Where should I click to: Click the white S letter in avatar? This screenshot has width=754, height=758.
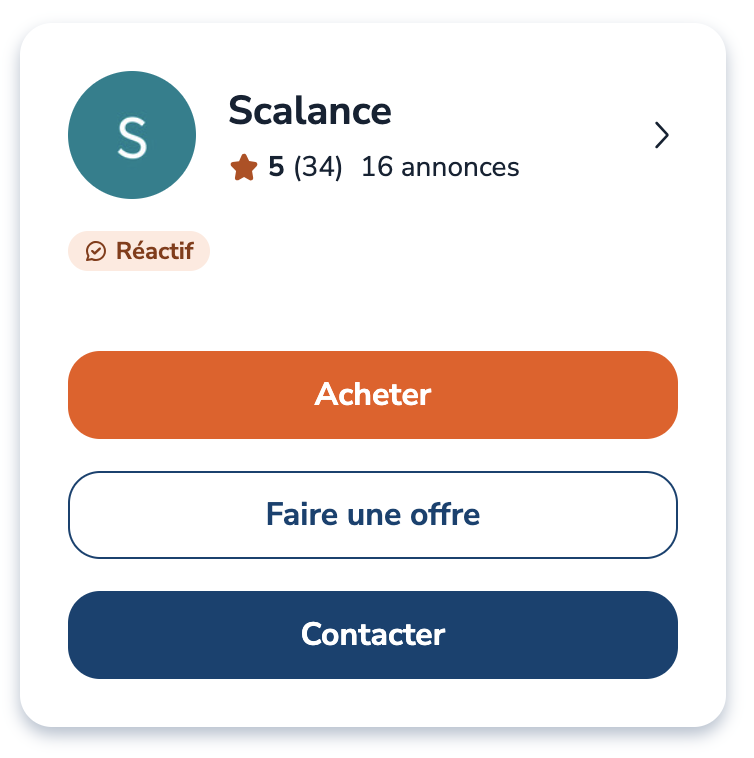coord(132,136)
